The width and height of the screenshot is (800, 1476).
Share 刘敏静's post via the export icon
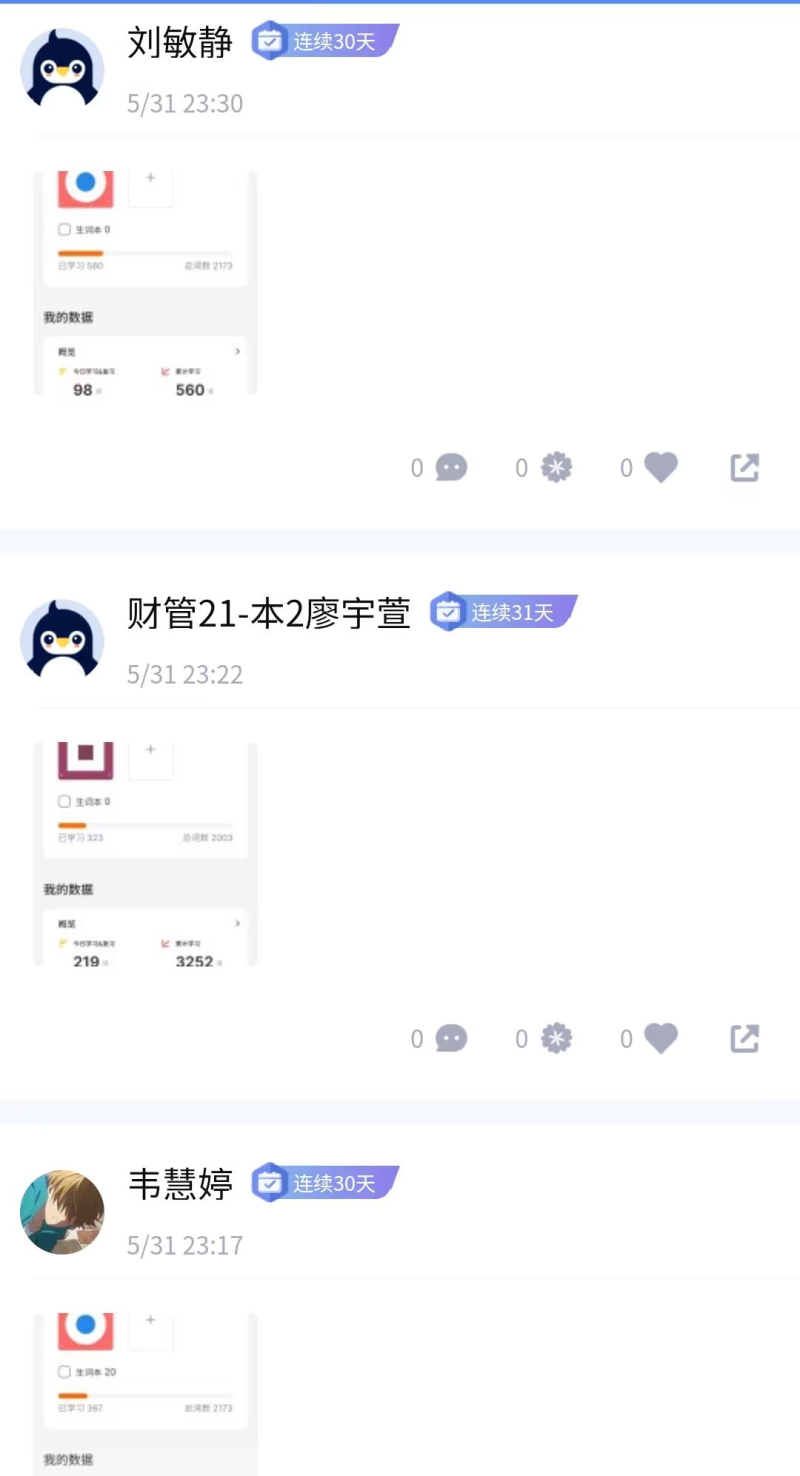coord(745,467)
